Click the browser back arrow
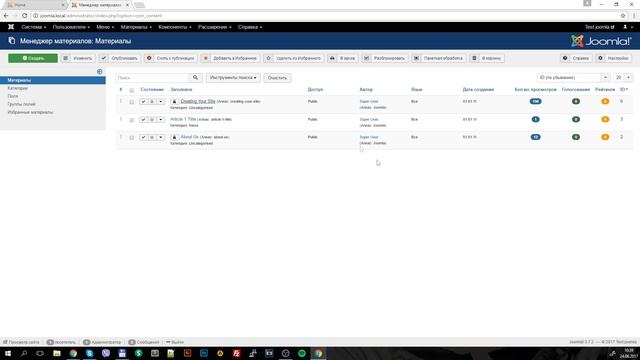This screenshot has width=640, height=360. [6, 16]
